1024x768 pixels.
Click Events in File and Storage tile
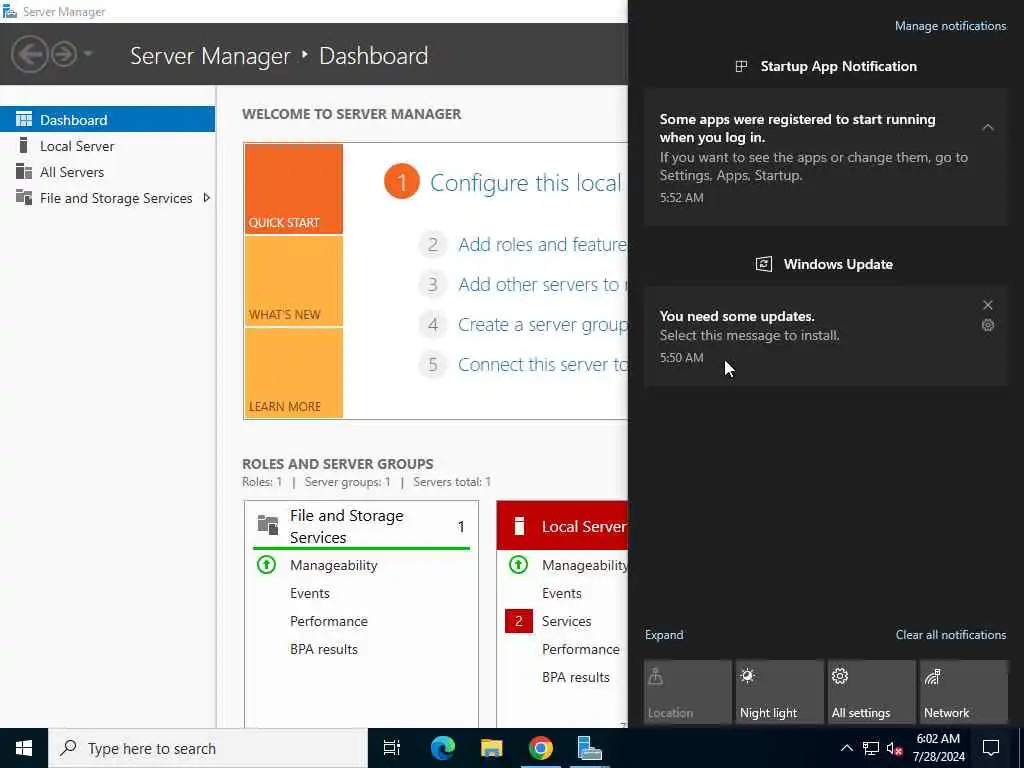tap(310, 593)
